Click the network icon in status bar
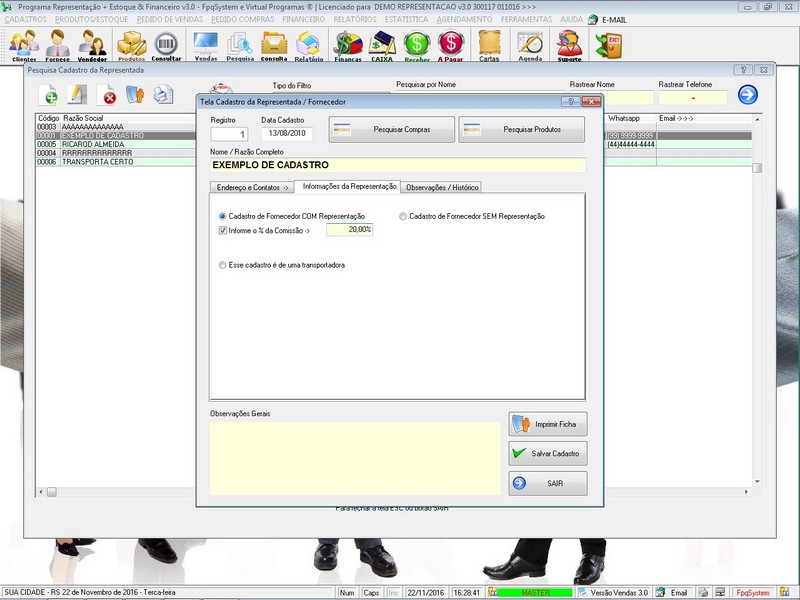 point(720,592)
